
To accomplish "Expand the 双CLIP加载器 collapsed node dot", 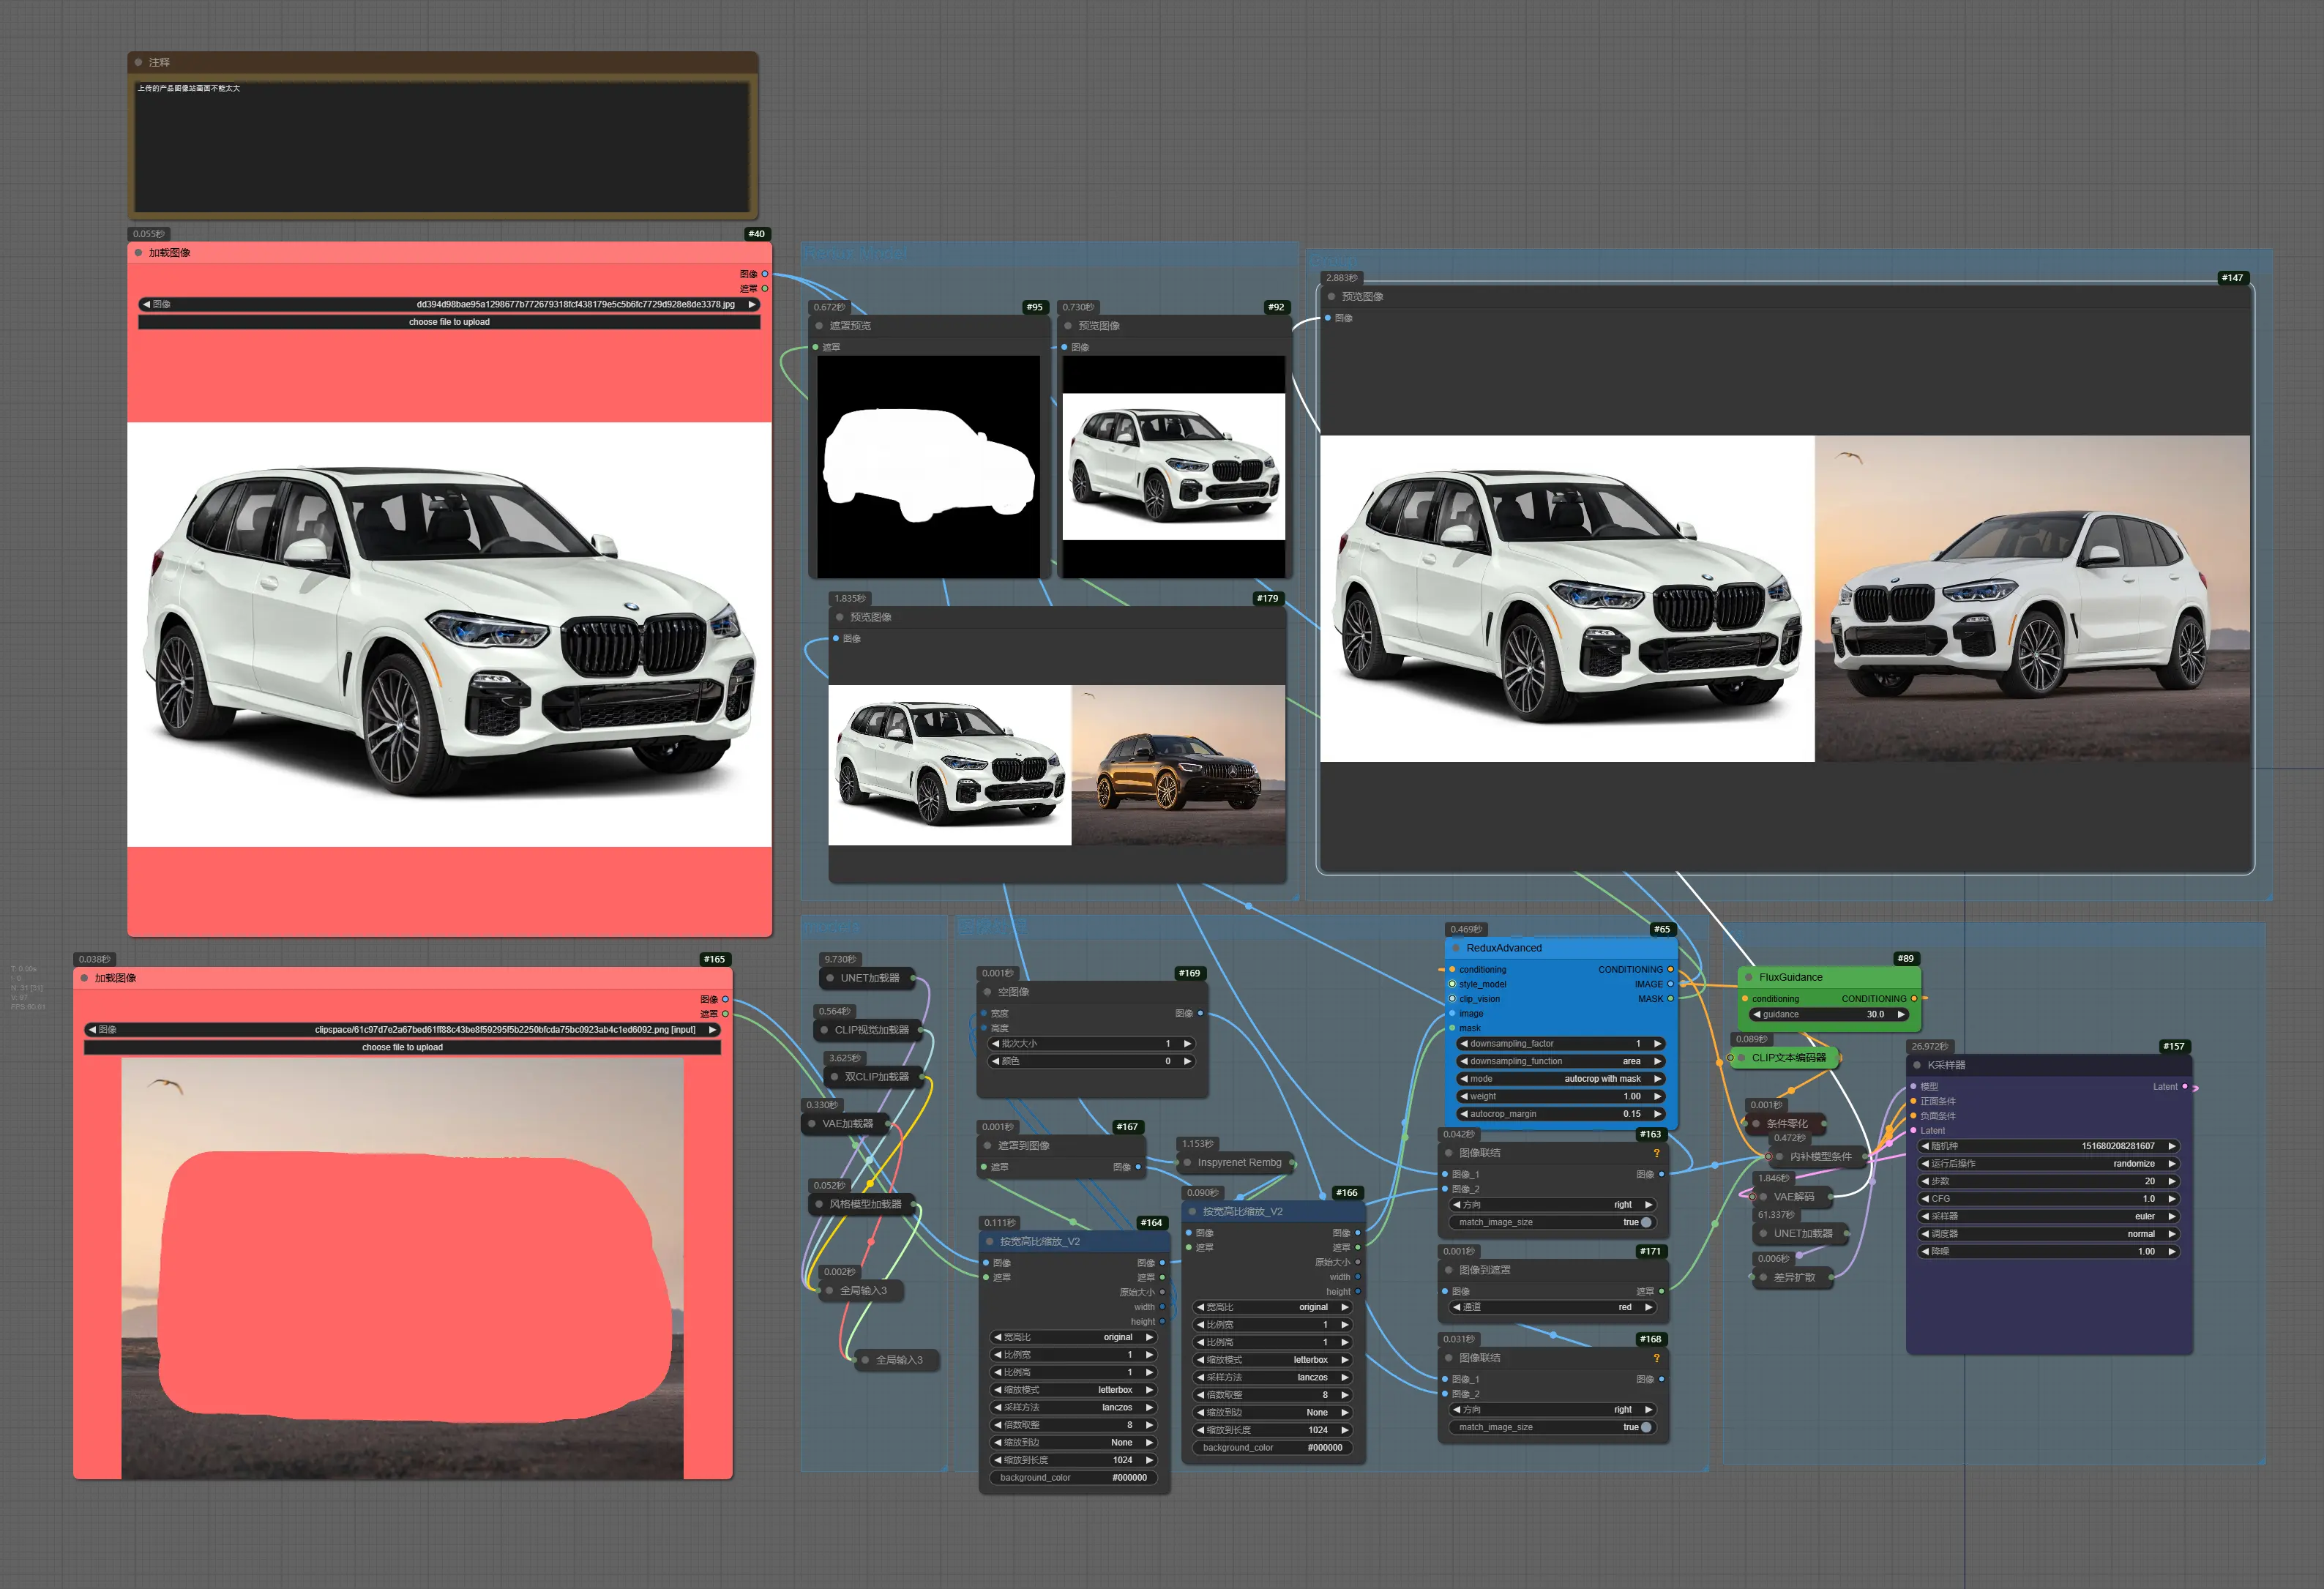I will 835,1077.
